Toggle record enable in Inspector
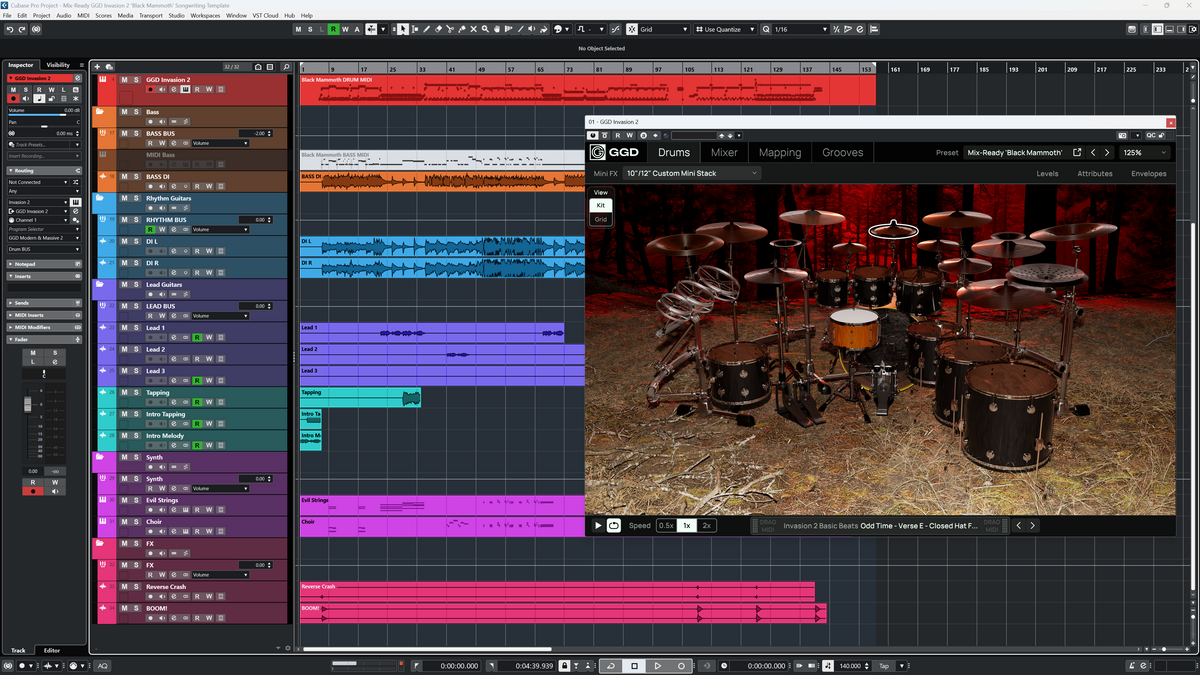Image resolution: width=1200 pixels, height=675 pixels. coord(14,98)
